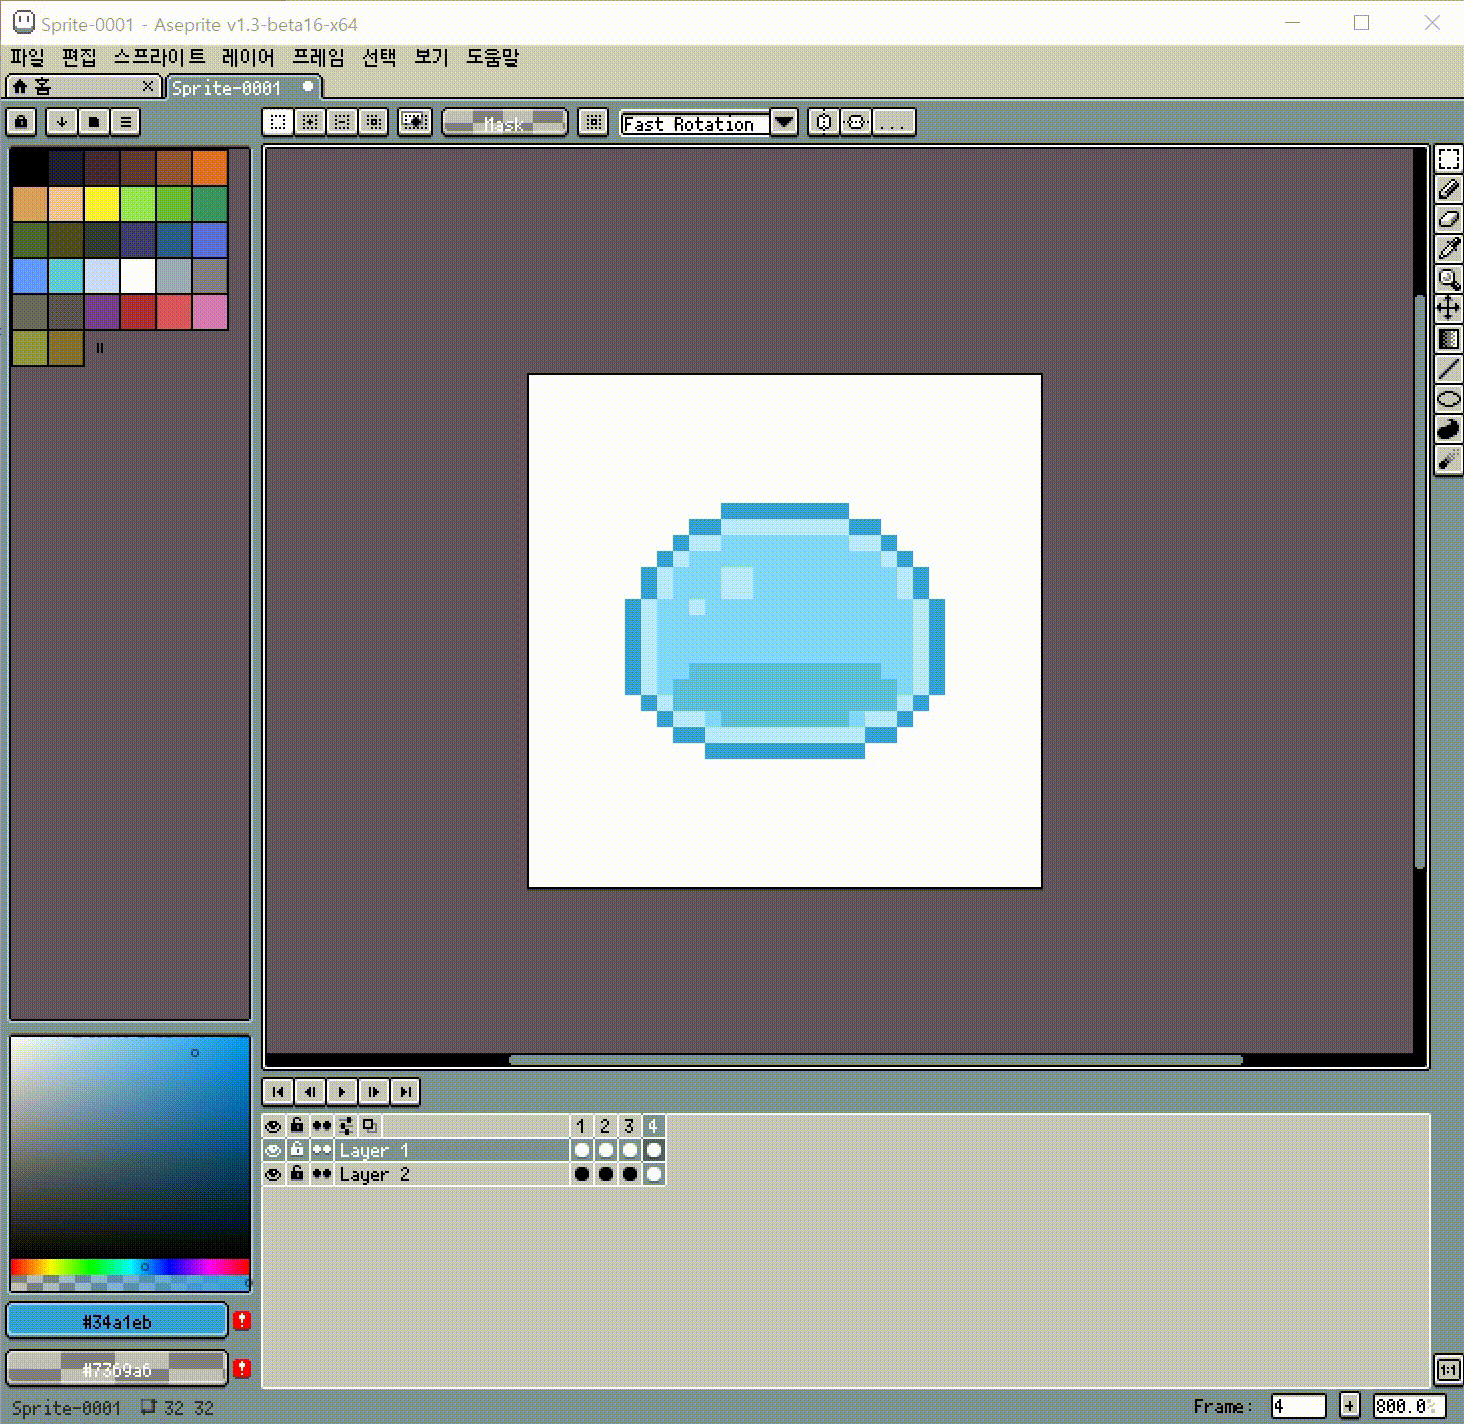The width and height of the screenshot is (1464, 1424).
Task: Select the Pencil tool
Action: [1448, 189]
